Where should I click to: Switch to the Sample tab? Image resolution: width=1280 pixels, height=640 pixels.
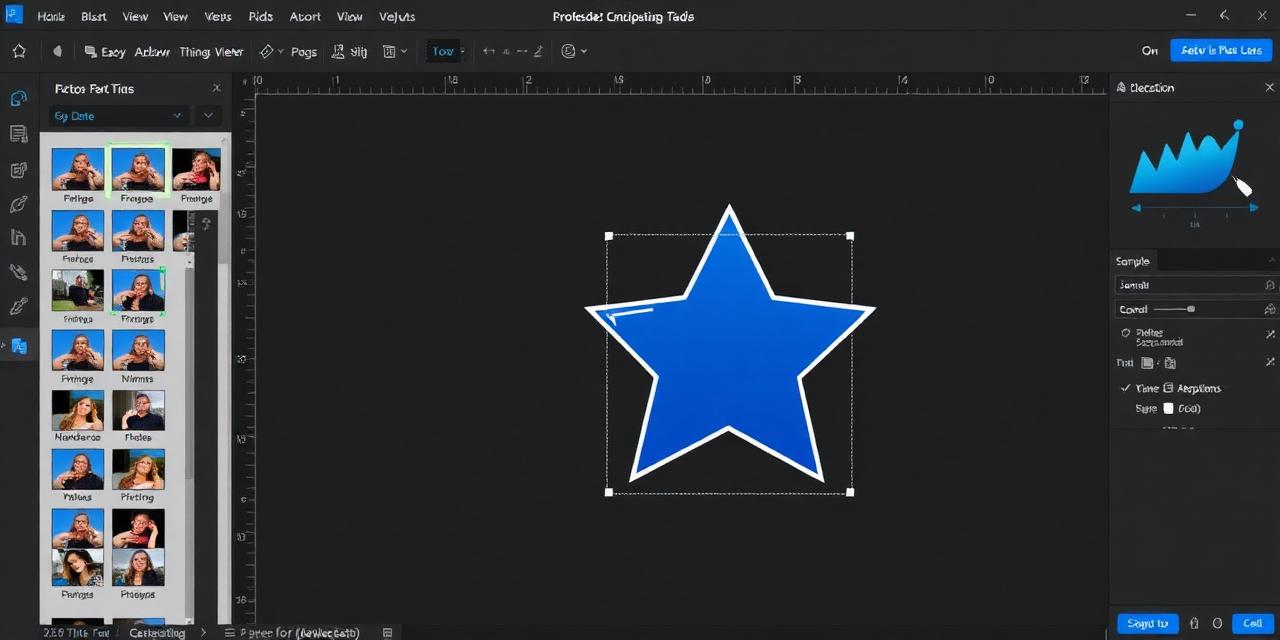click(1133, 261)
